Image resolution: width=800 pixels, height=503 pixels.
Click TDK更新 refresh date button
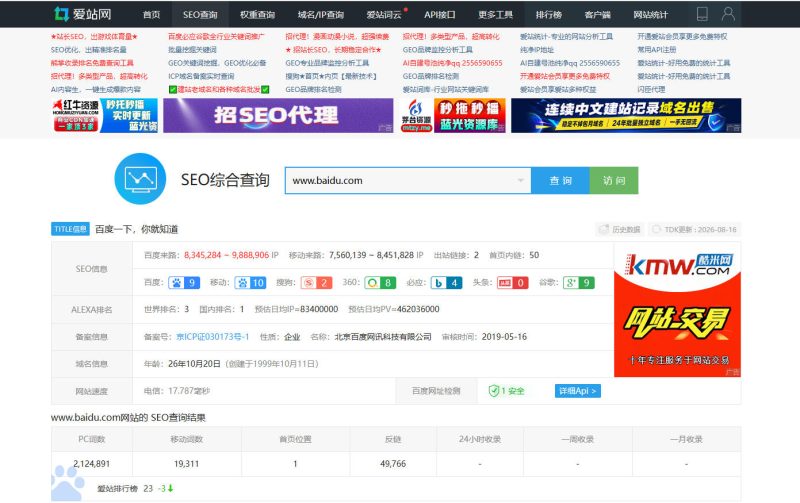tap(694, 230)
